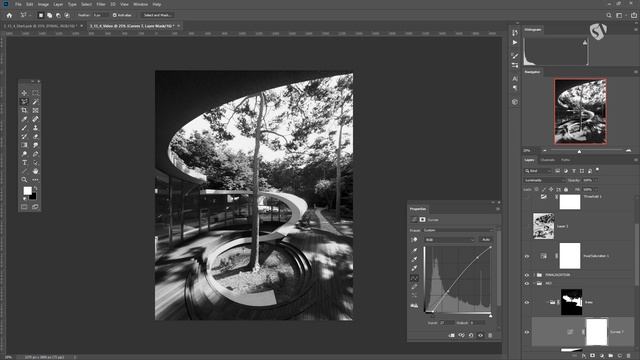Open the search icon in options bar
640x360 pixels.
609,15
